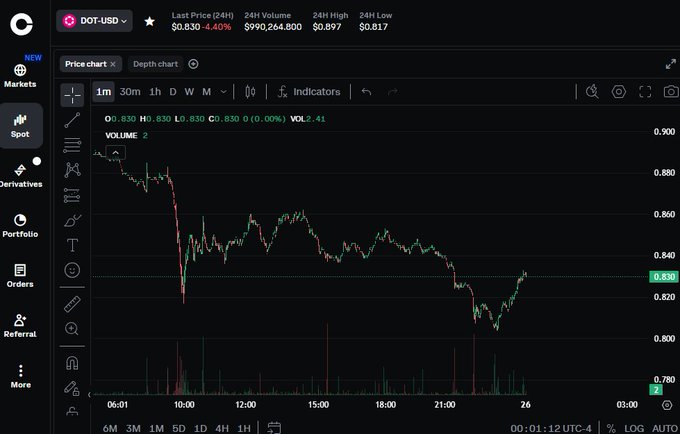Select the 1H date range
Viewport: 680px width, 434px height.
(x=244, y=428)
